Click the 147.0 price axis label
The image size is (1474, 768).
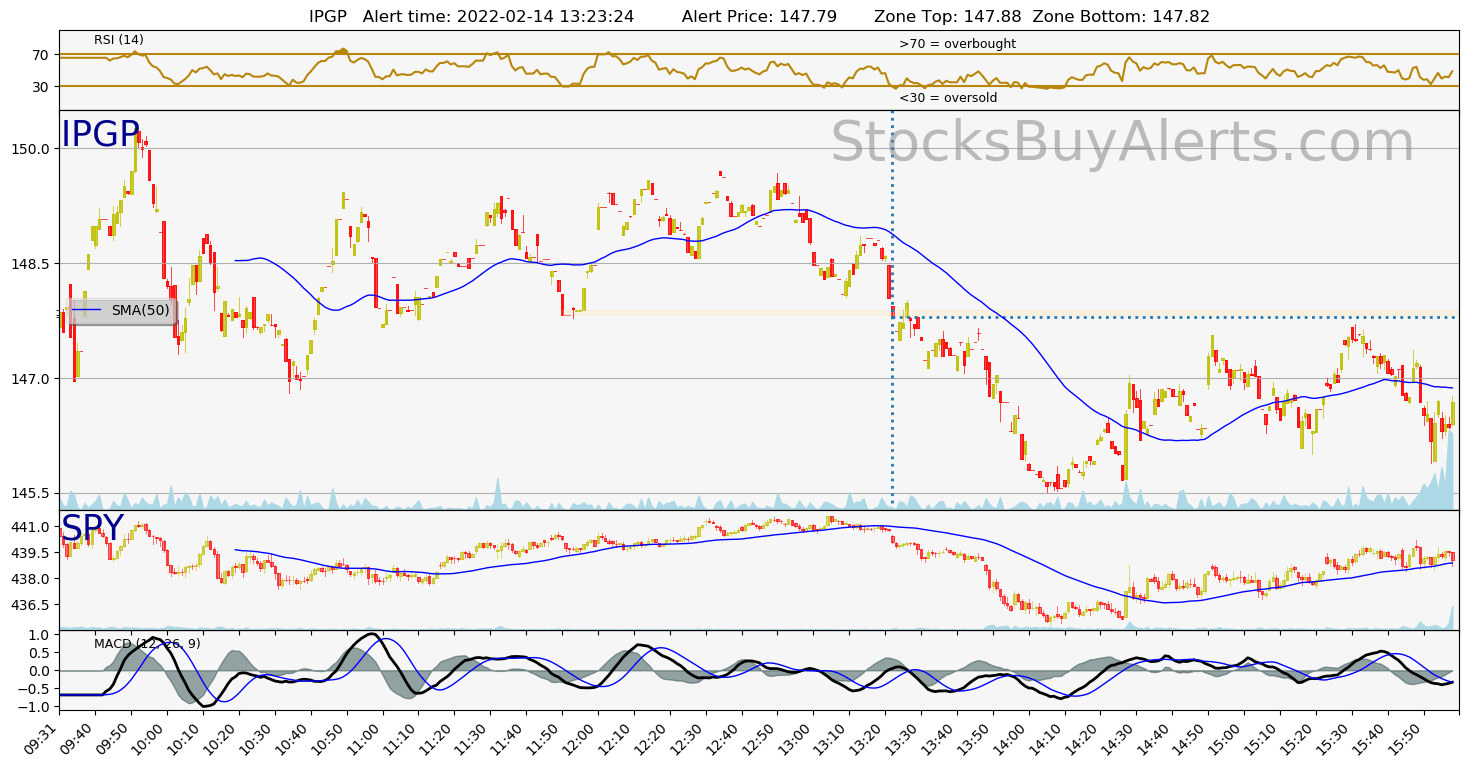33,379
